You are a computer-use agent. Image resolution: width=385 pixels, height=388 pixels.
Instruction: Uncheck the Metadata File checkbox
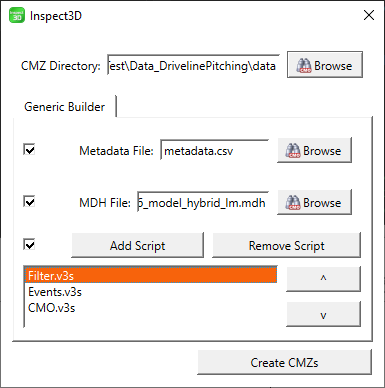click(x=29, y=150)
